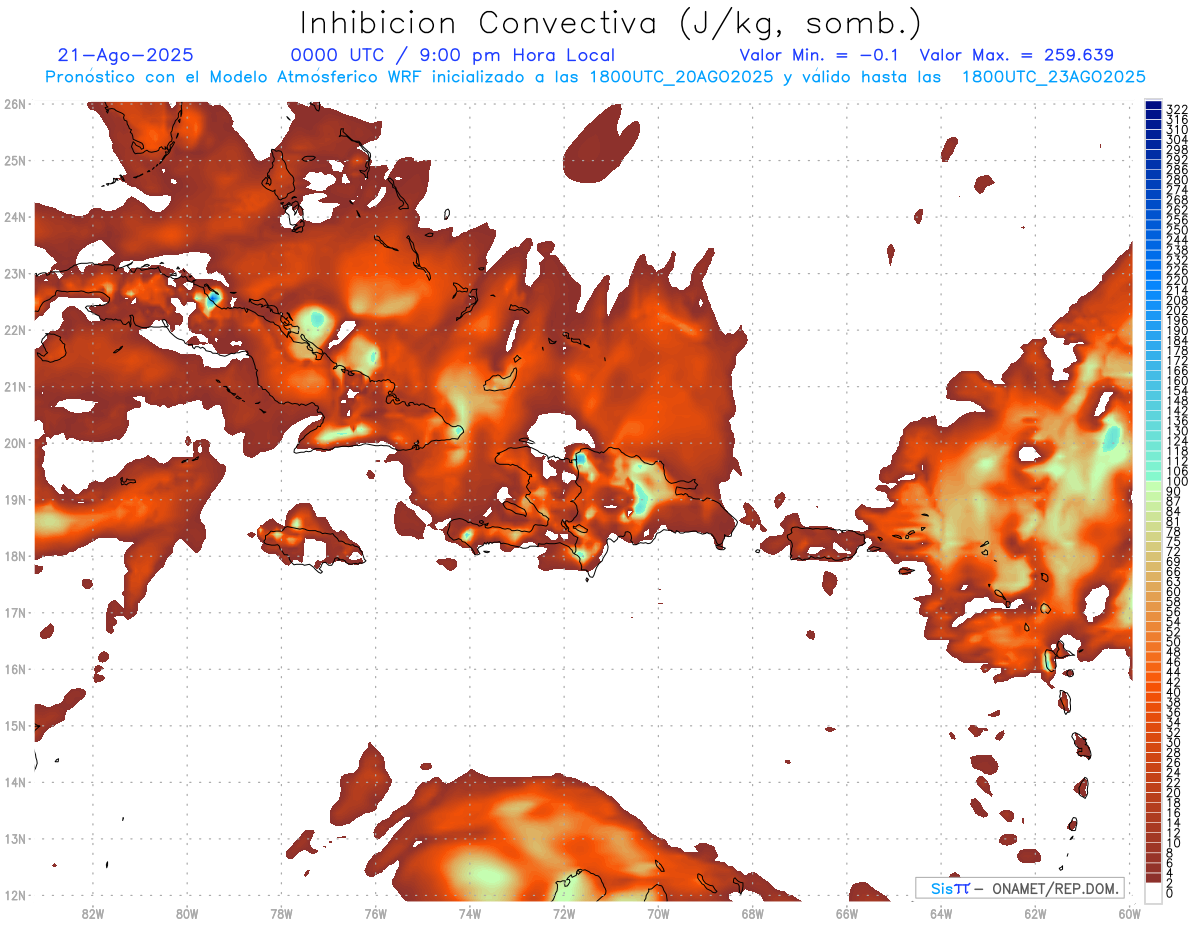The width and height of the screenshot is (1200, 927).
Task: Click the '148' value on the color scale
Action: click(x=1176, y=400)
